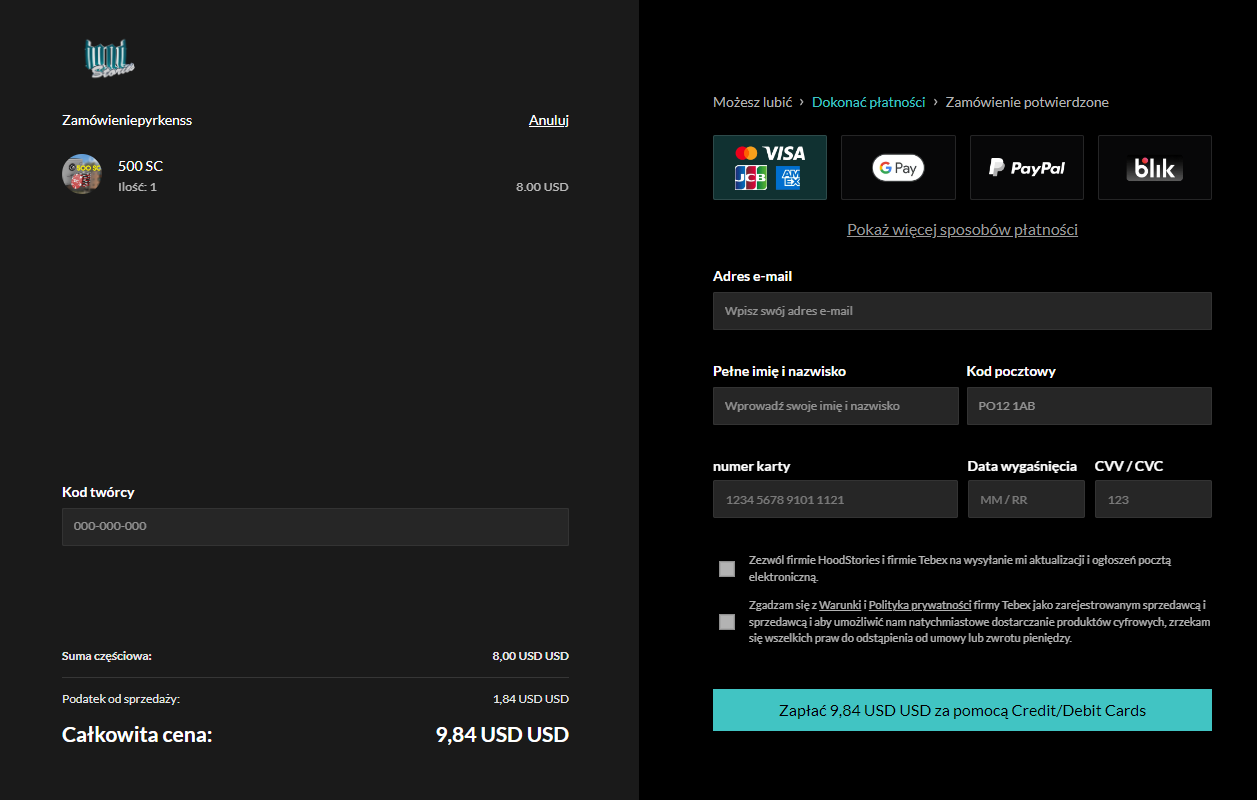
Task: Click the 500 SC product name
Action: [140, 166]
